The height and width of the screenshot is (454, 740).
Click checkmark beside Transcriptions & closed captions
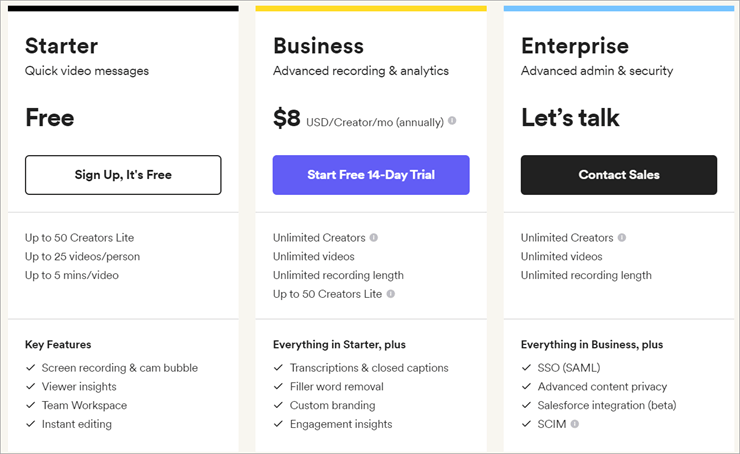click(x=278, y=368)
